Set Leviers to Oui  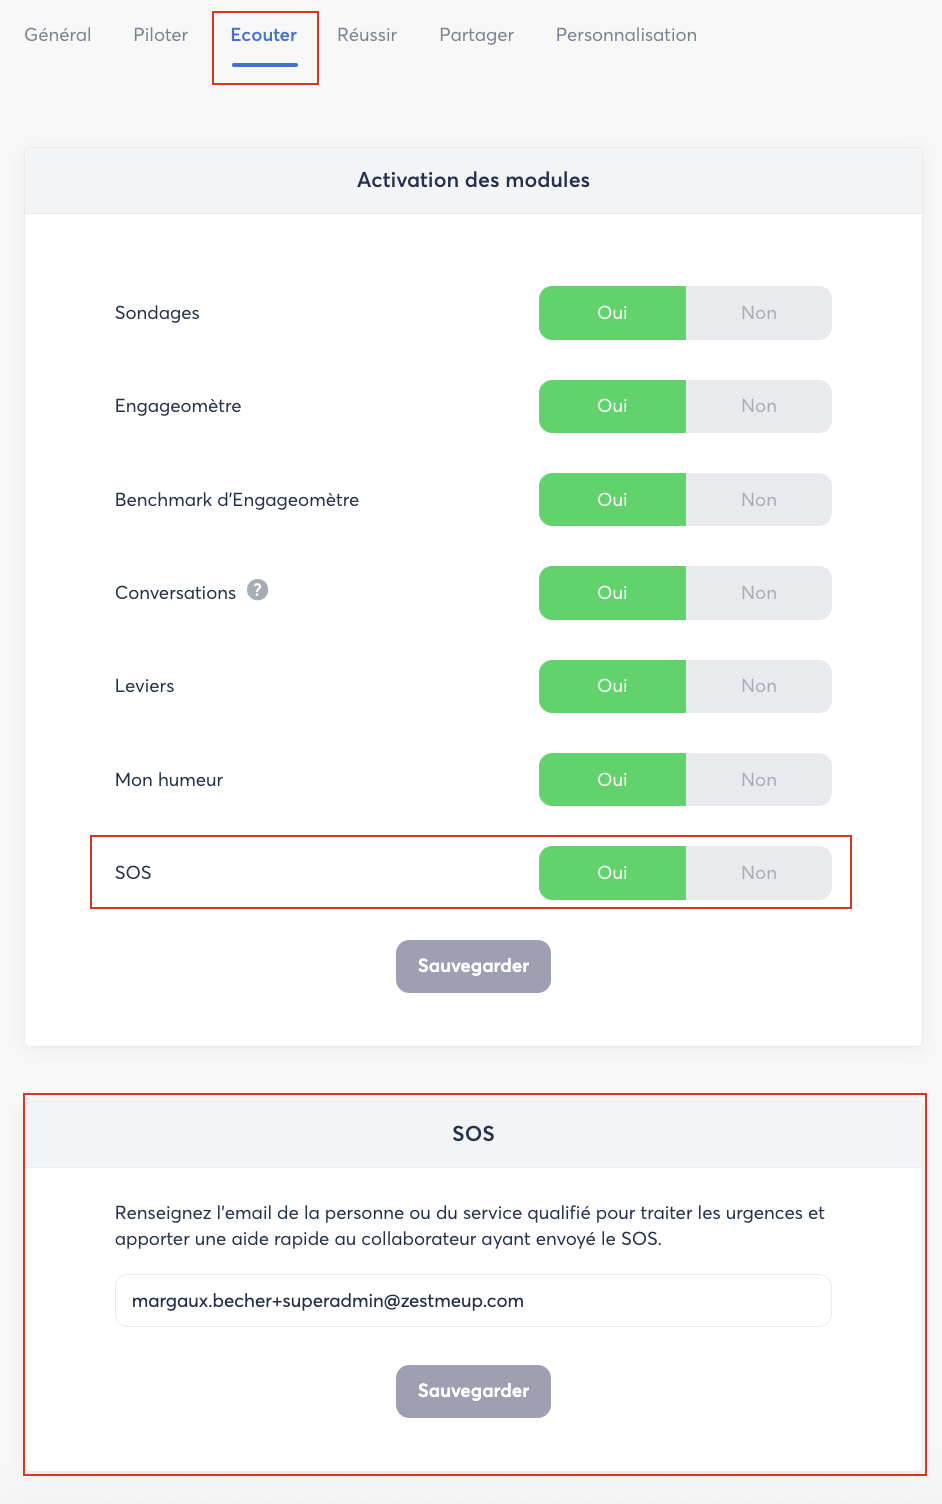coord(612,686)
